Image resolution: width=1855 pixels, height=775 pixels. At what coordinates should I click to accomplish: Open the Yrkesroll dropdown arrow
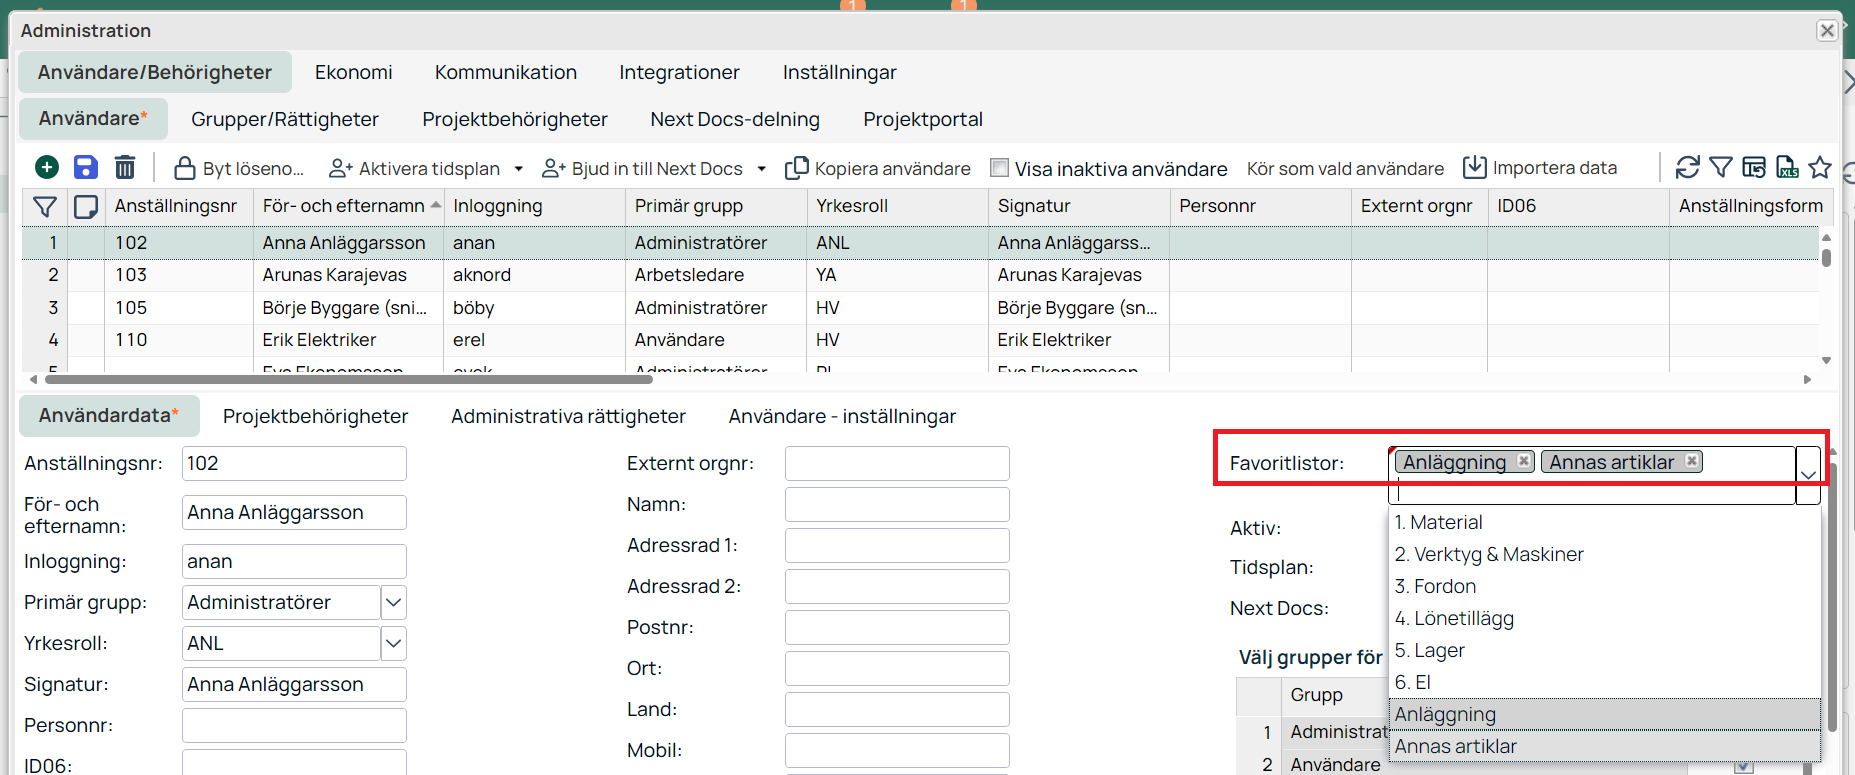(394, 643)
